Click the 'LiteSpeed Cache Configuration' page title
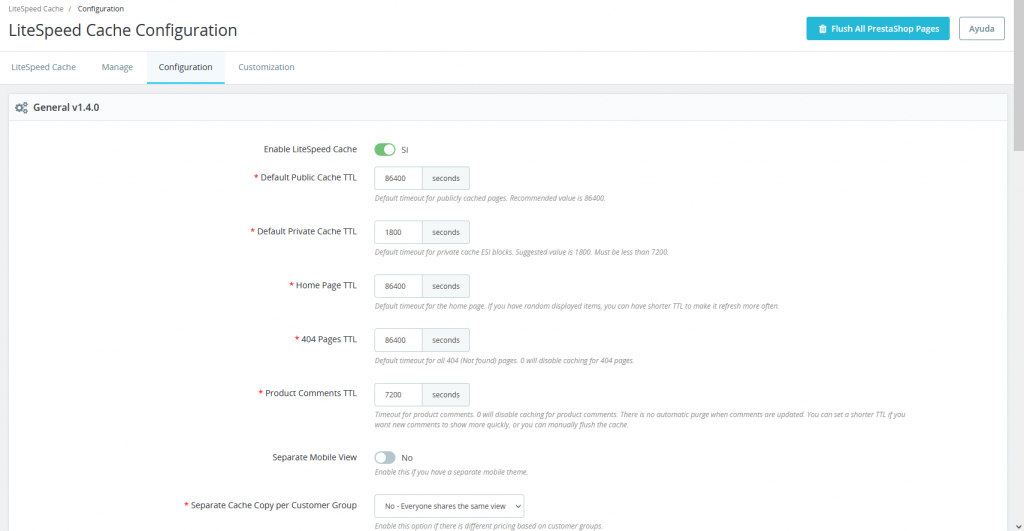 tap(123, 30)
